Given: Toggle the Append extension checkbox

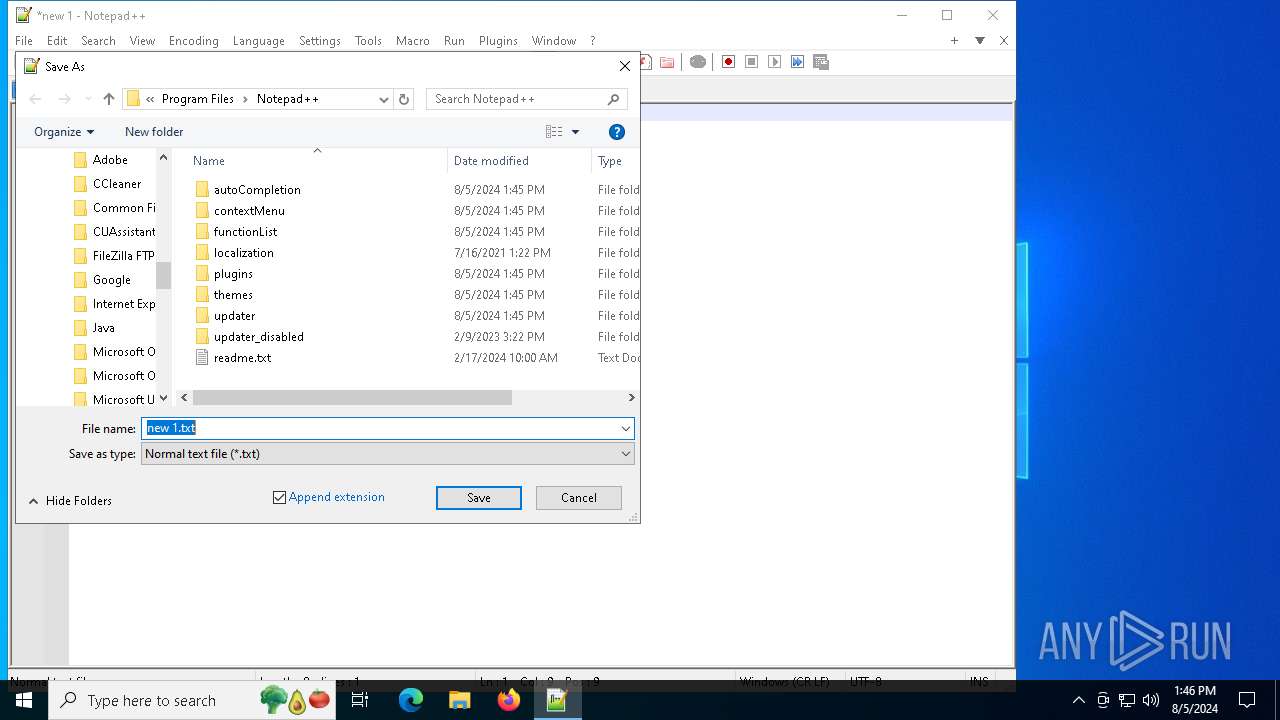Looking at the screenshot, I should [280, 497].
